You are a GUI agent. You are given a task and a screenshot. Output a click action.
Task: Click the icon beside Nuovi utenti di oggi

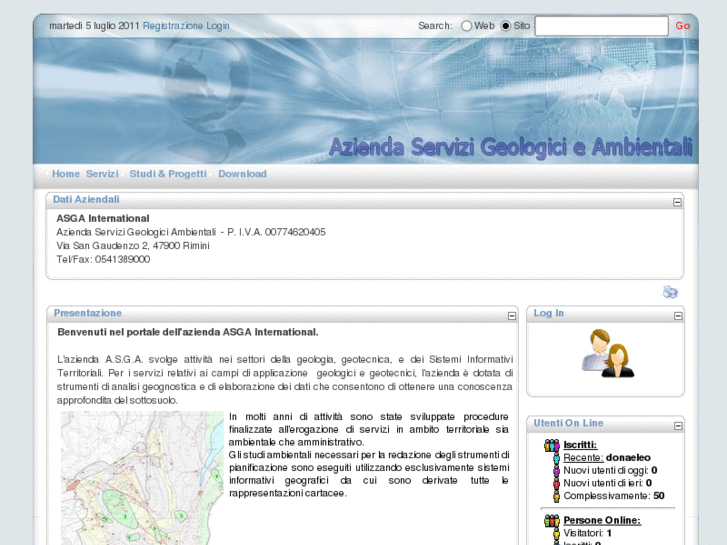point(556,471)
